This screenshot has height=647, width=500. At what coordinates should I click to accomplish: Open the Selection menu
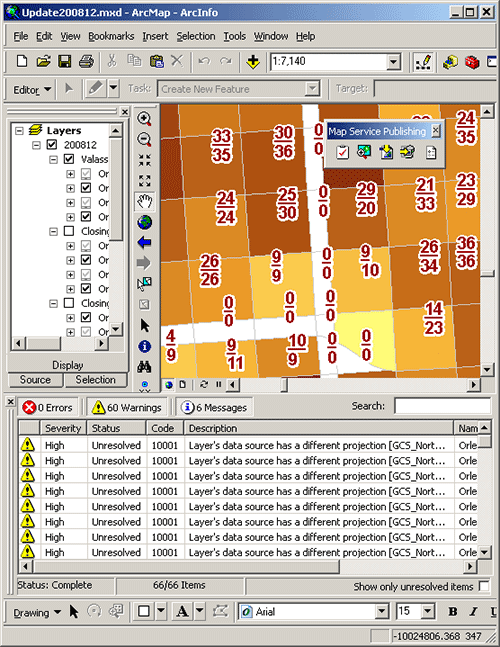(196, 36)
